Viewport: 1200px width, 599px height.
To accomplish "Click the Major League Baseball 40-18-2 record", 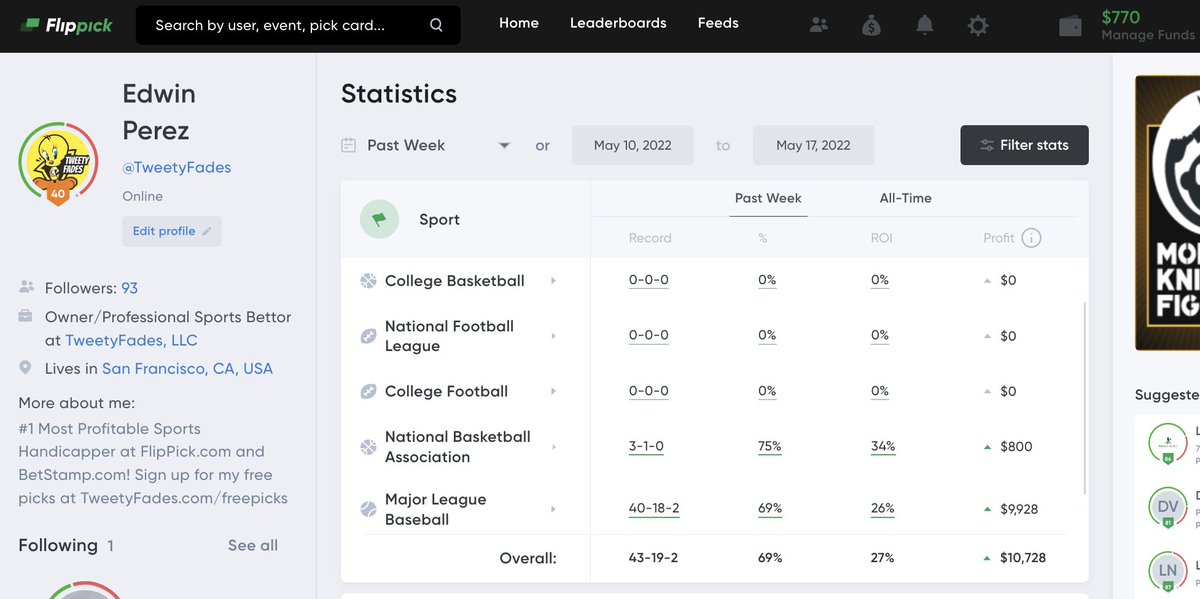I will [x=654, y=509].
